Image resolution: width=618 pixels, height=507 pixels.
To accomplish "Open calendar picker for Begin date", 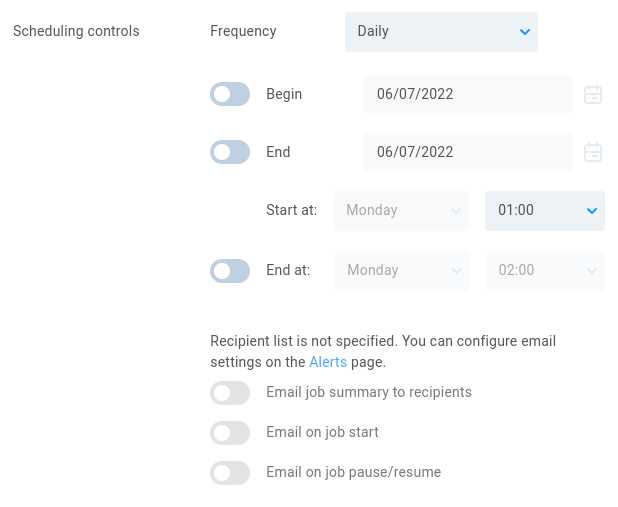I will coord(593,94).
